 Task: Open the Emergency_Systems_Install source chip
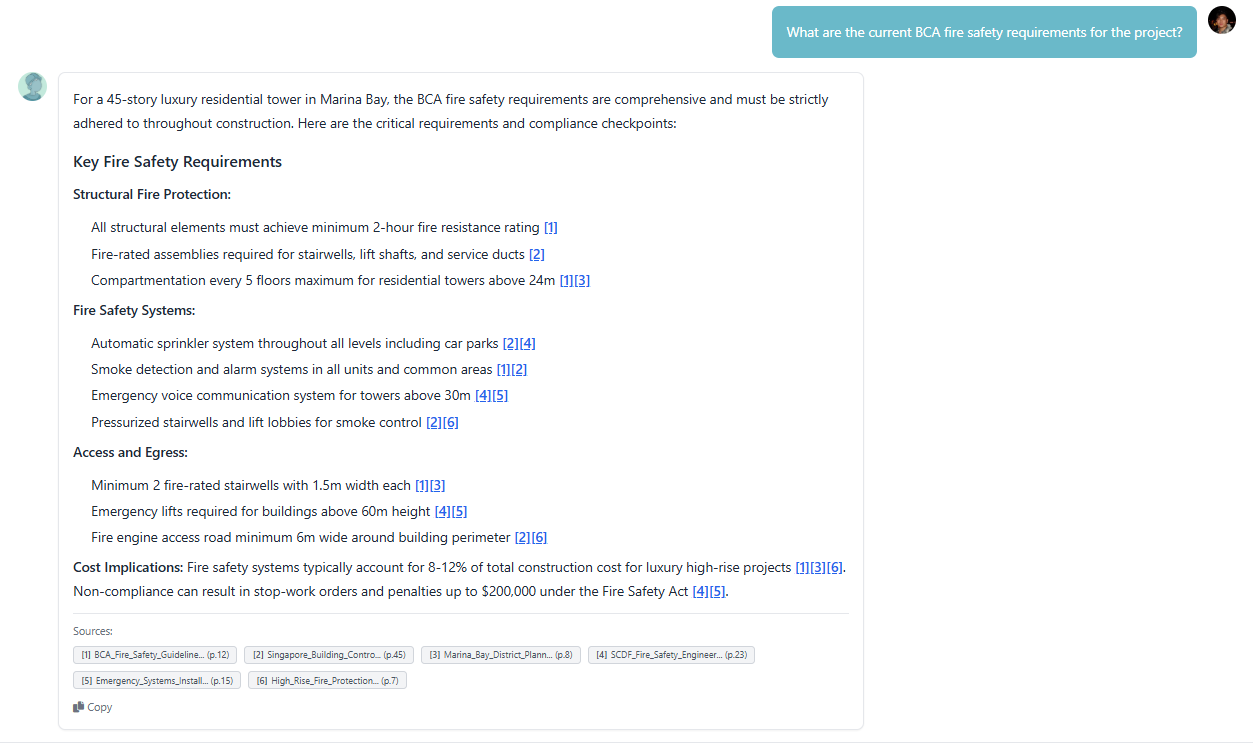tap(157, 681)
